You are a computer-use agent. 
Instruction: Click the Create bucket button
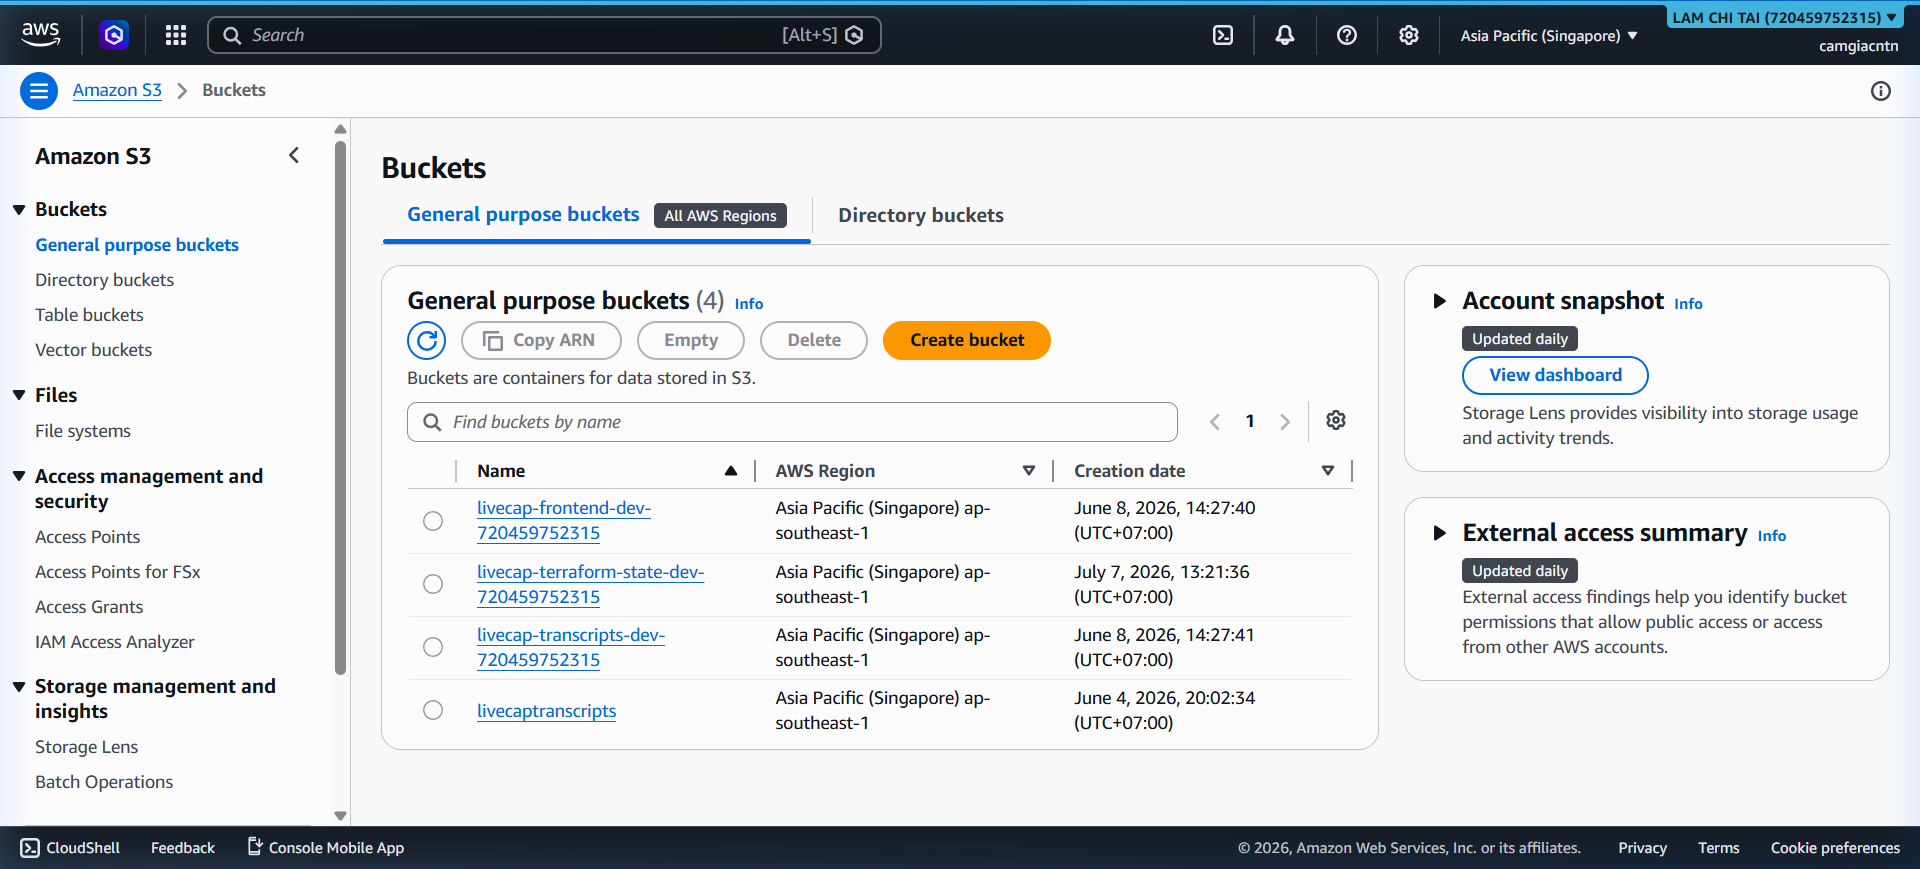pyautogui.click(x=967, y=340)
